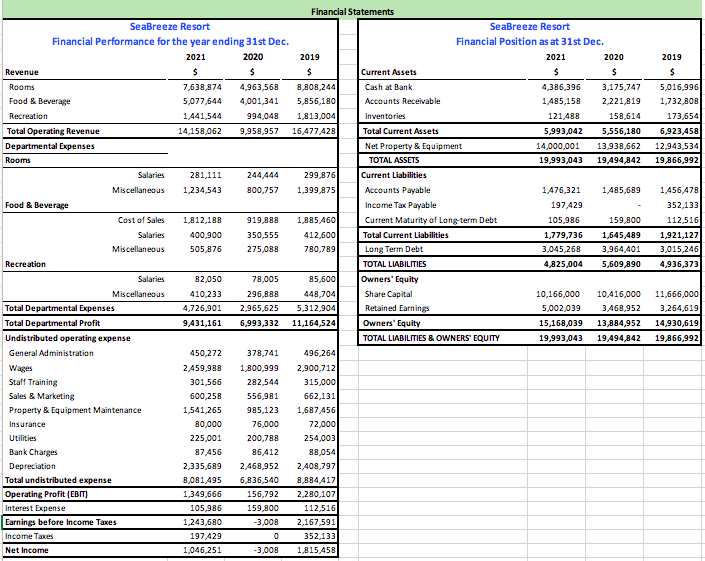This screenshot has height=561, width=705.
Task: Select the 'Financial Statements' header cell
Action: 352,12
